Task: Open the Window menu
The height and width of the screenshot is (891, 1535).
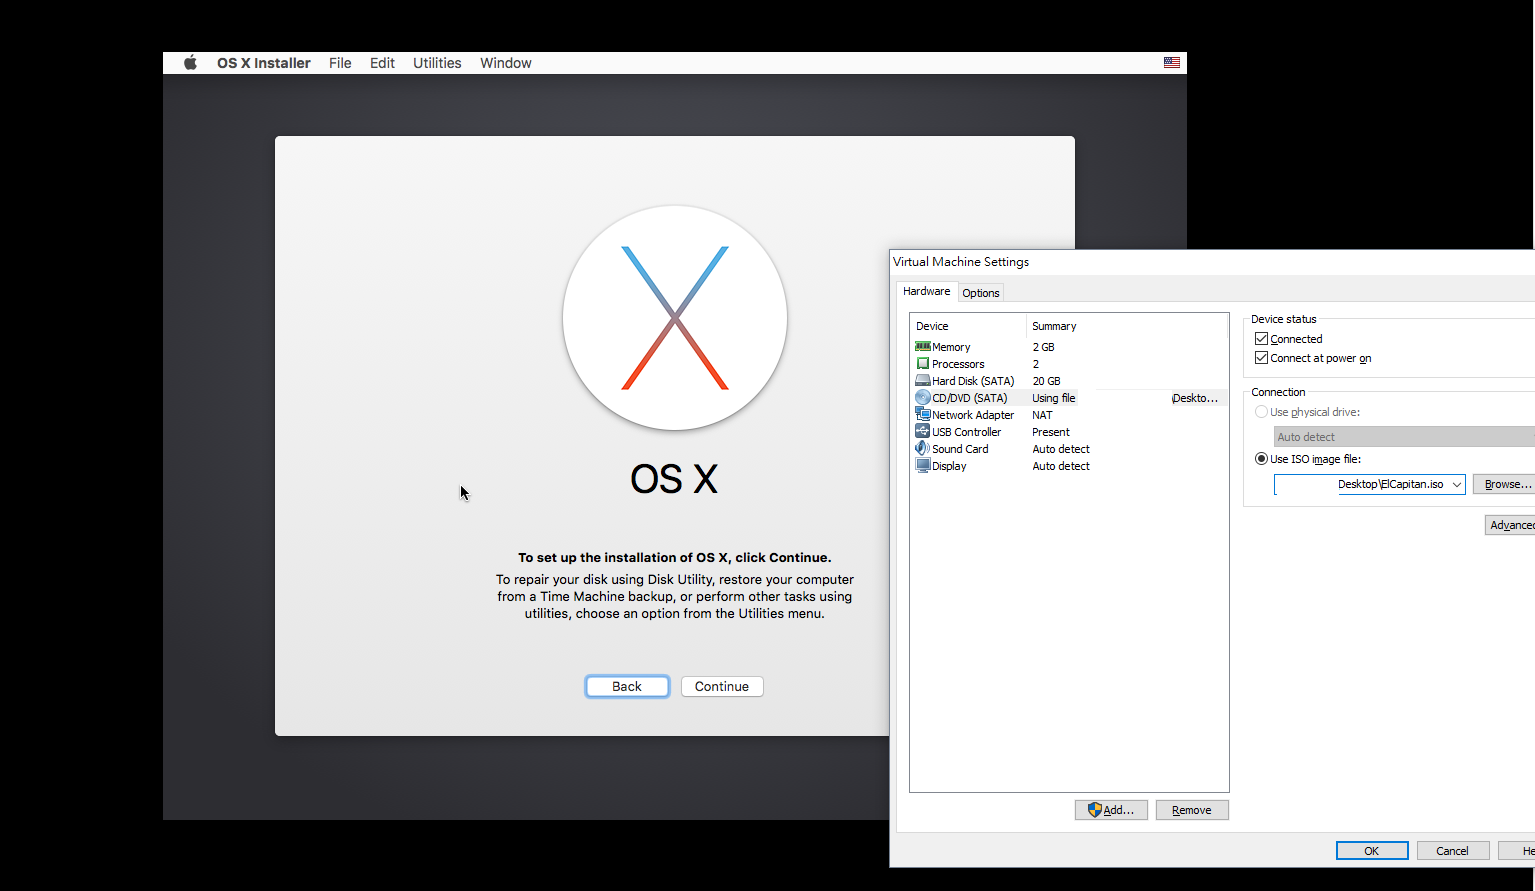Action: point(506,63)
